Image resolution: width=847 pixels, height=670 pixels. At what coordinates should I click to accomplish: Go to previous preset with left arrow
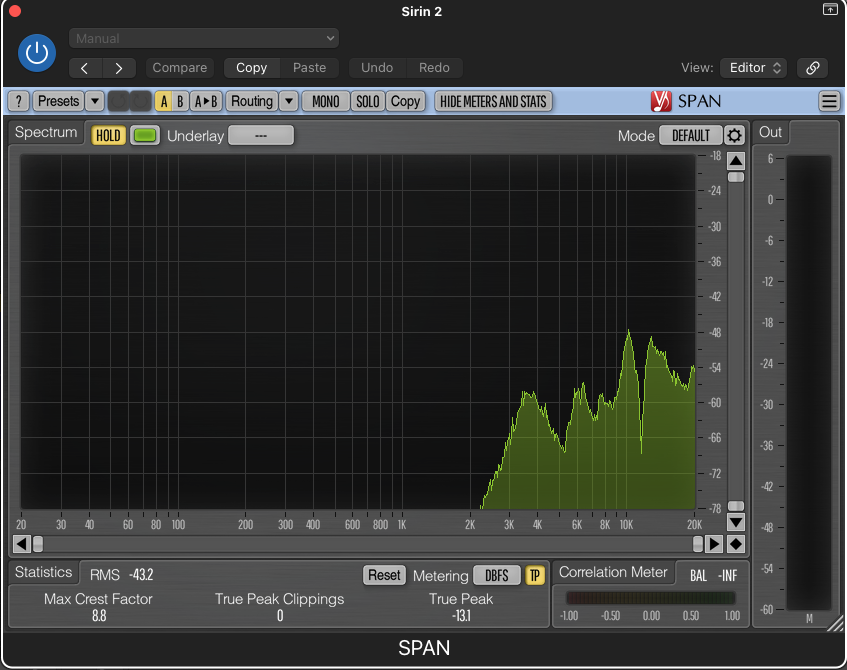point(85,68)
